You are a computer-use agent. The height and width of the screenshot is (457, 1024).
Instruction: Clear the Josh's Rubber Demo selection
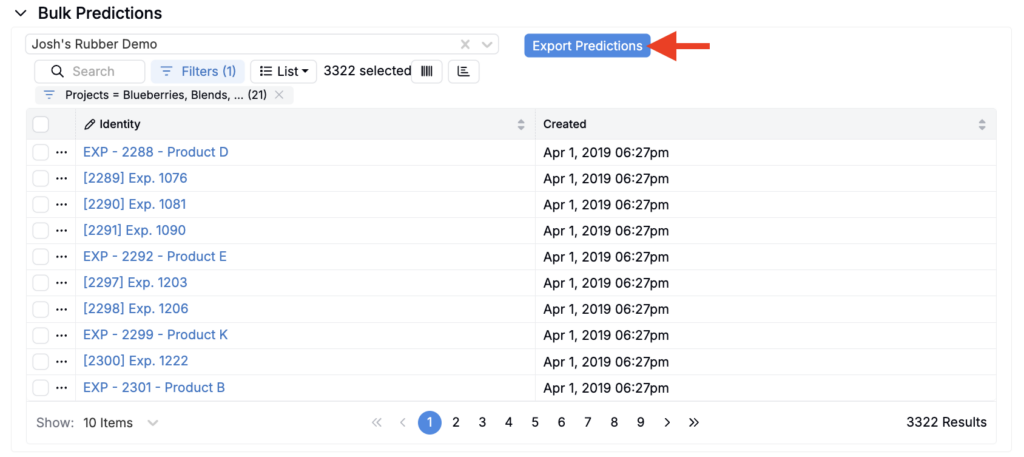(x=465, y=45)
